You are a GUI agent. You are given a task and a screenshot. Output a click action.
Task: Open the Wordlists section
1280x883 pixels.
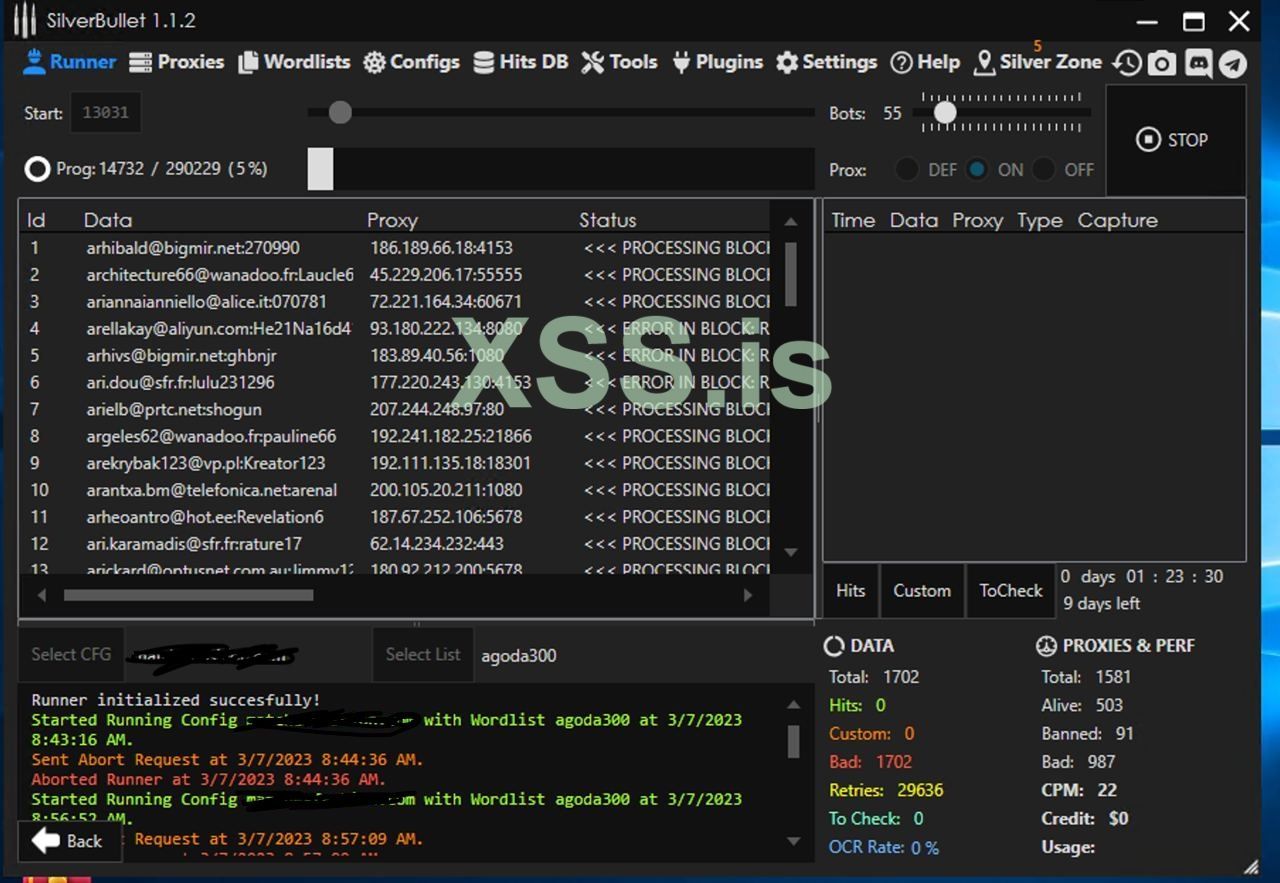pyautogui.click(x=294, y=62)
